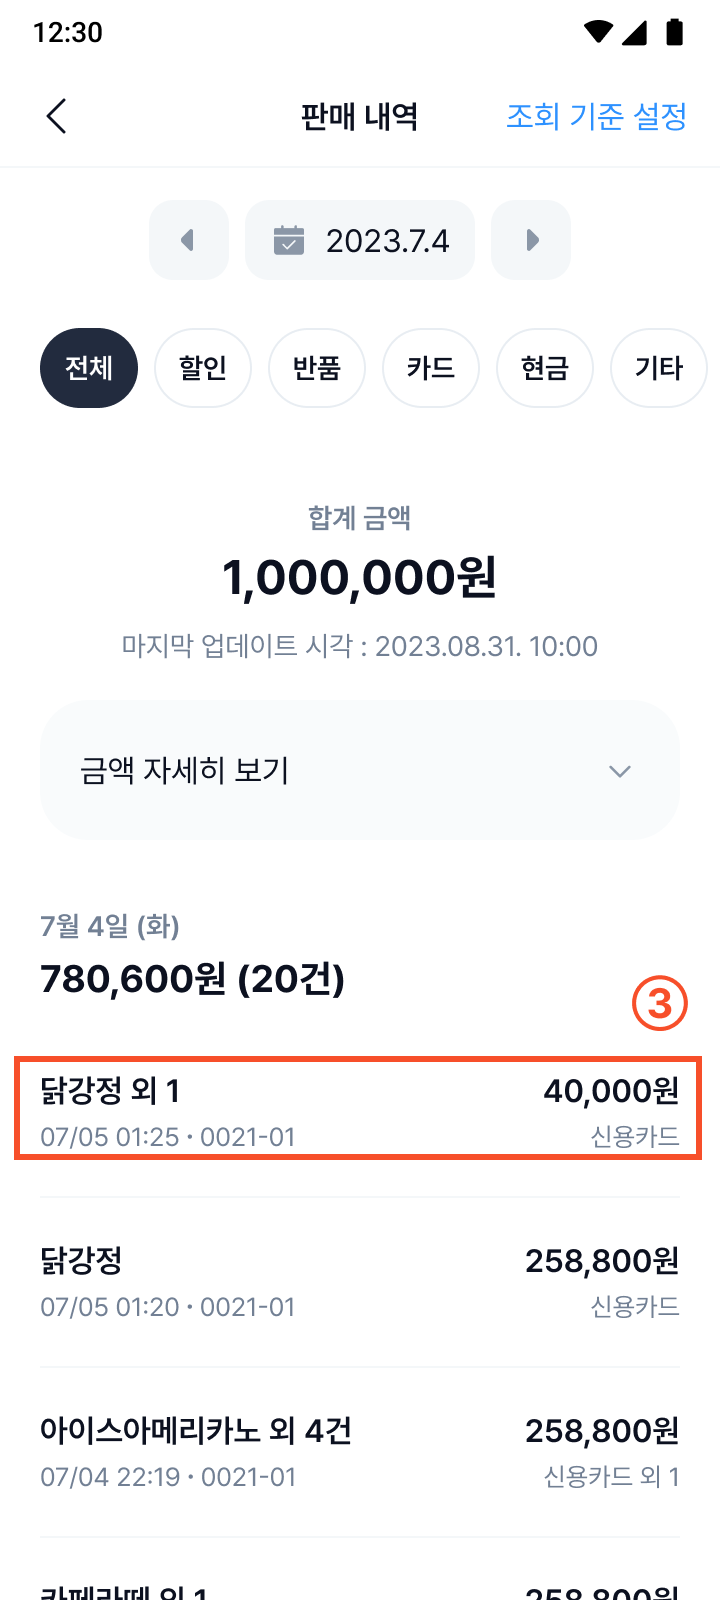The height and width of the screenshot is (1600, 720).
Task: Tap the chevron beside 금액 자세히 보기
Action: (x=620, y=771)
